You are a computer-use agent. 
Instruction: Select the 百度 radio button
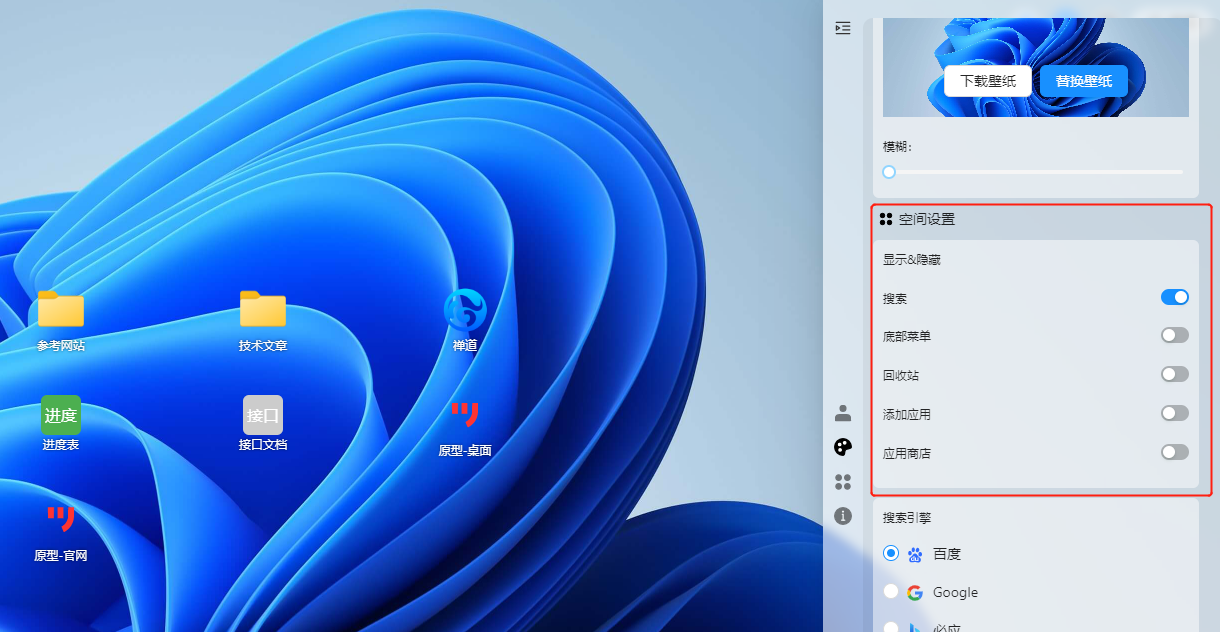point(891,553)
